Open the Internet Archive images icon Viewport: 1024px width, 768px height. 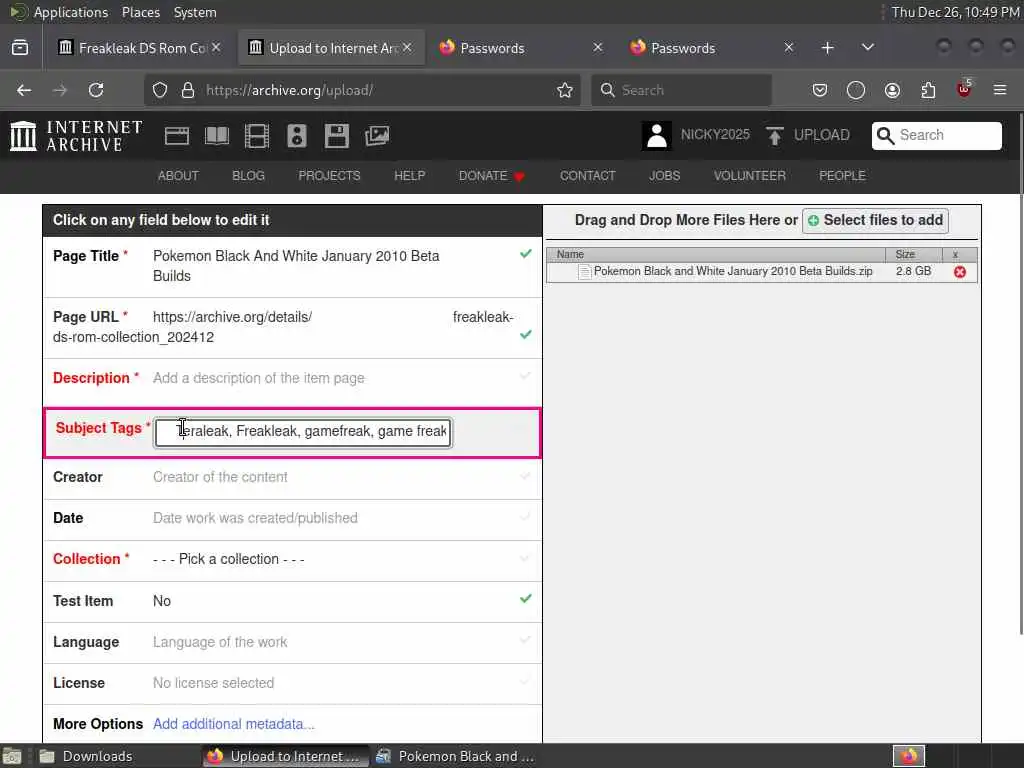click(377, 136)
